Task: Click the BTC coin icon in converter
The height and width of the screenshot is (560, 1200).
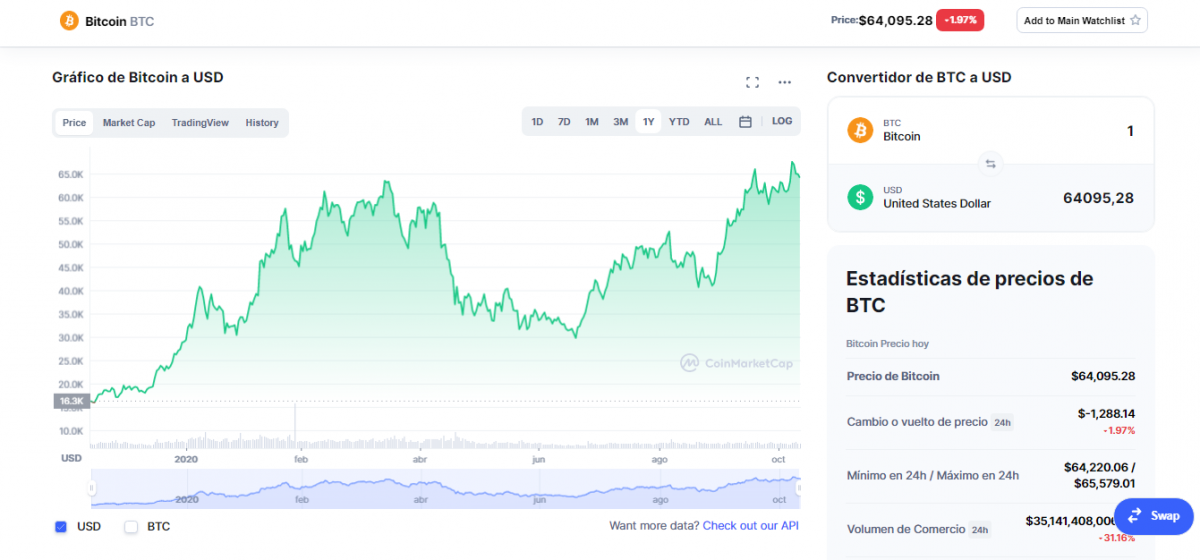Action: click(860, 130)
